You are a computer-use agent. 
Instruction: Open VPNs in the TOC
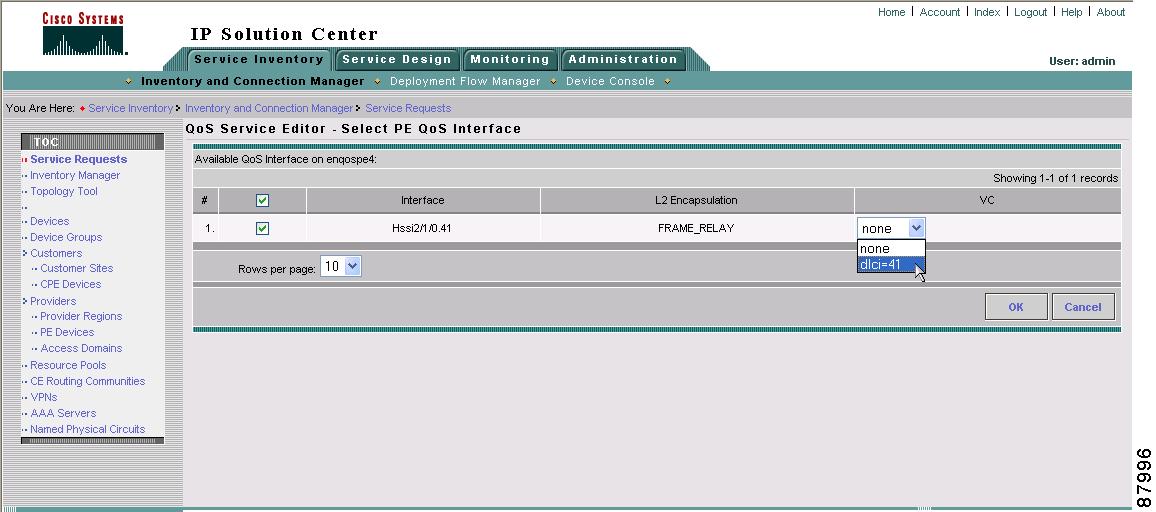(x=43, y=397)
